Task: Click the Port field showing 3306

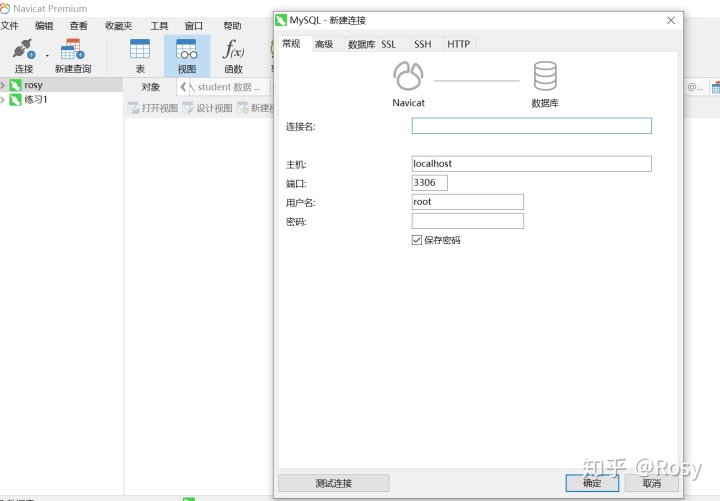Action: (x=429, y=183)
